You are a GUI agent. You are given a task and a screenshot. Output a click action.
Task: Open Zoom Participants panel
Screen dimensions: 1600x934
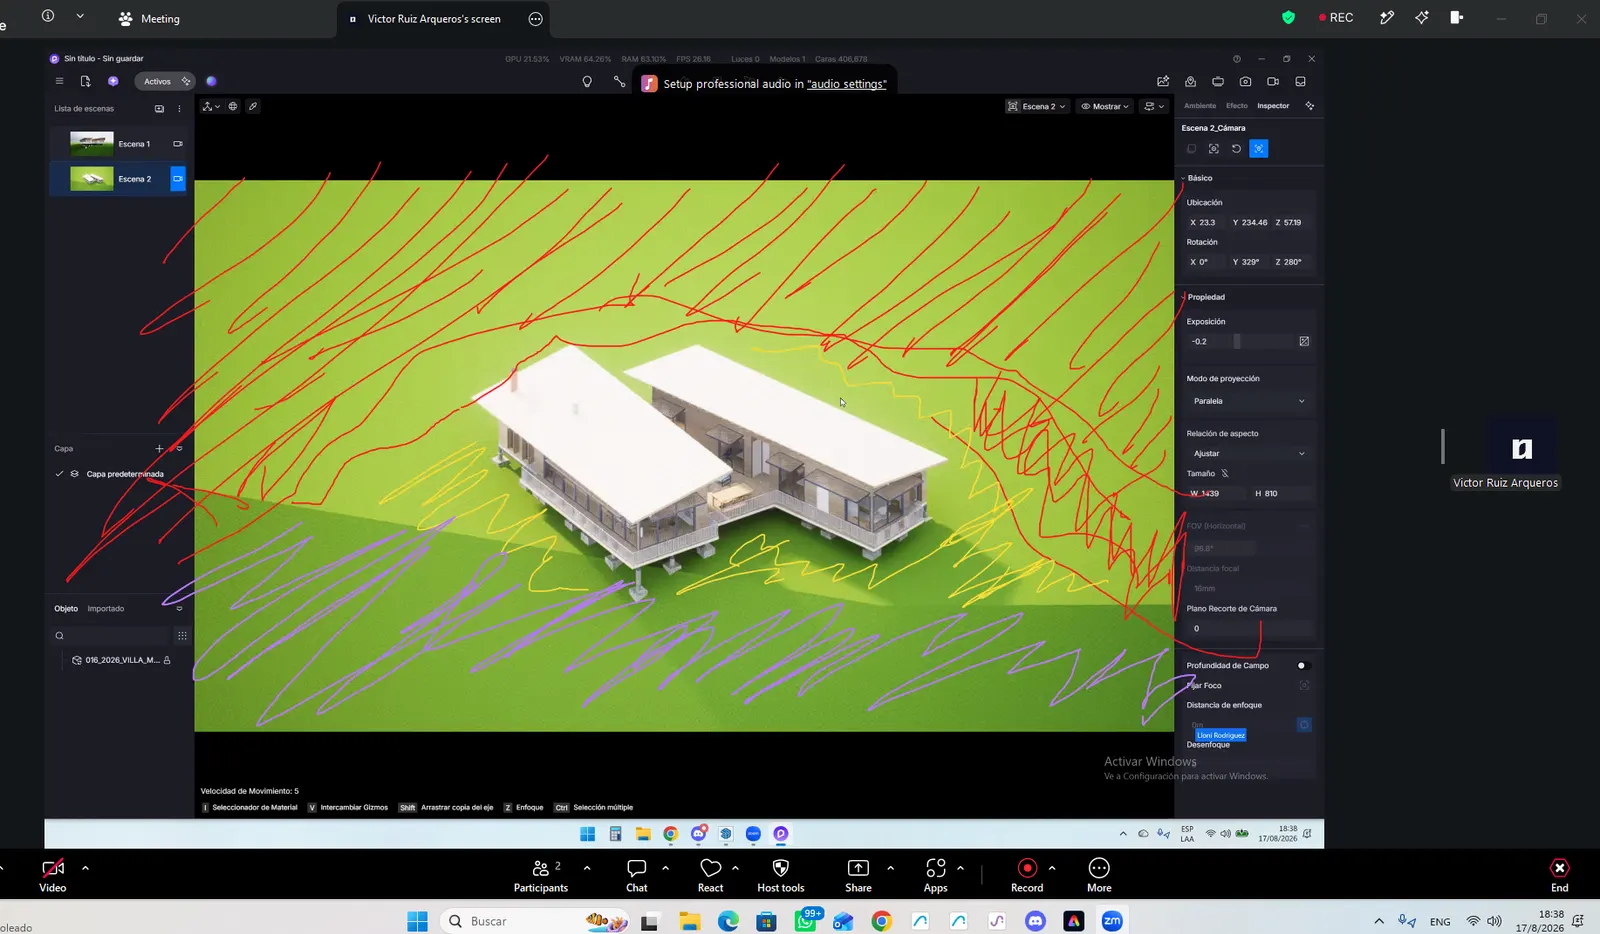click(x=541, y=875)
